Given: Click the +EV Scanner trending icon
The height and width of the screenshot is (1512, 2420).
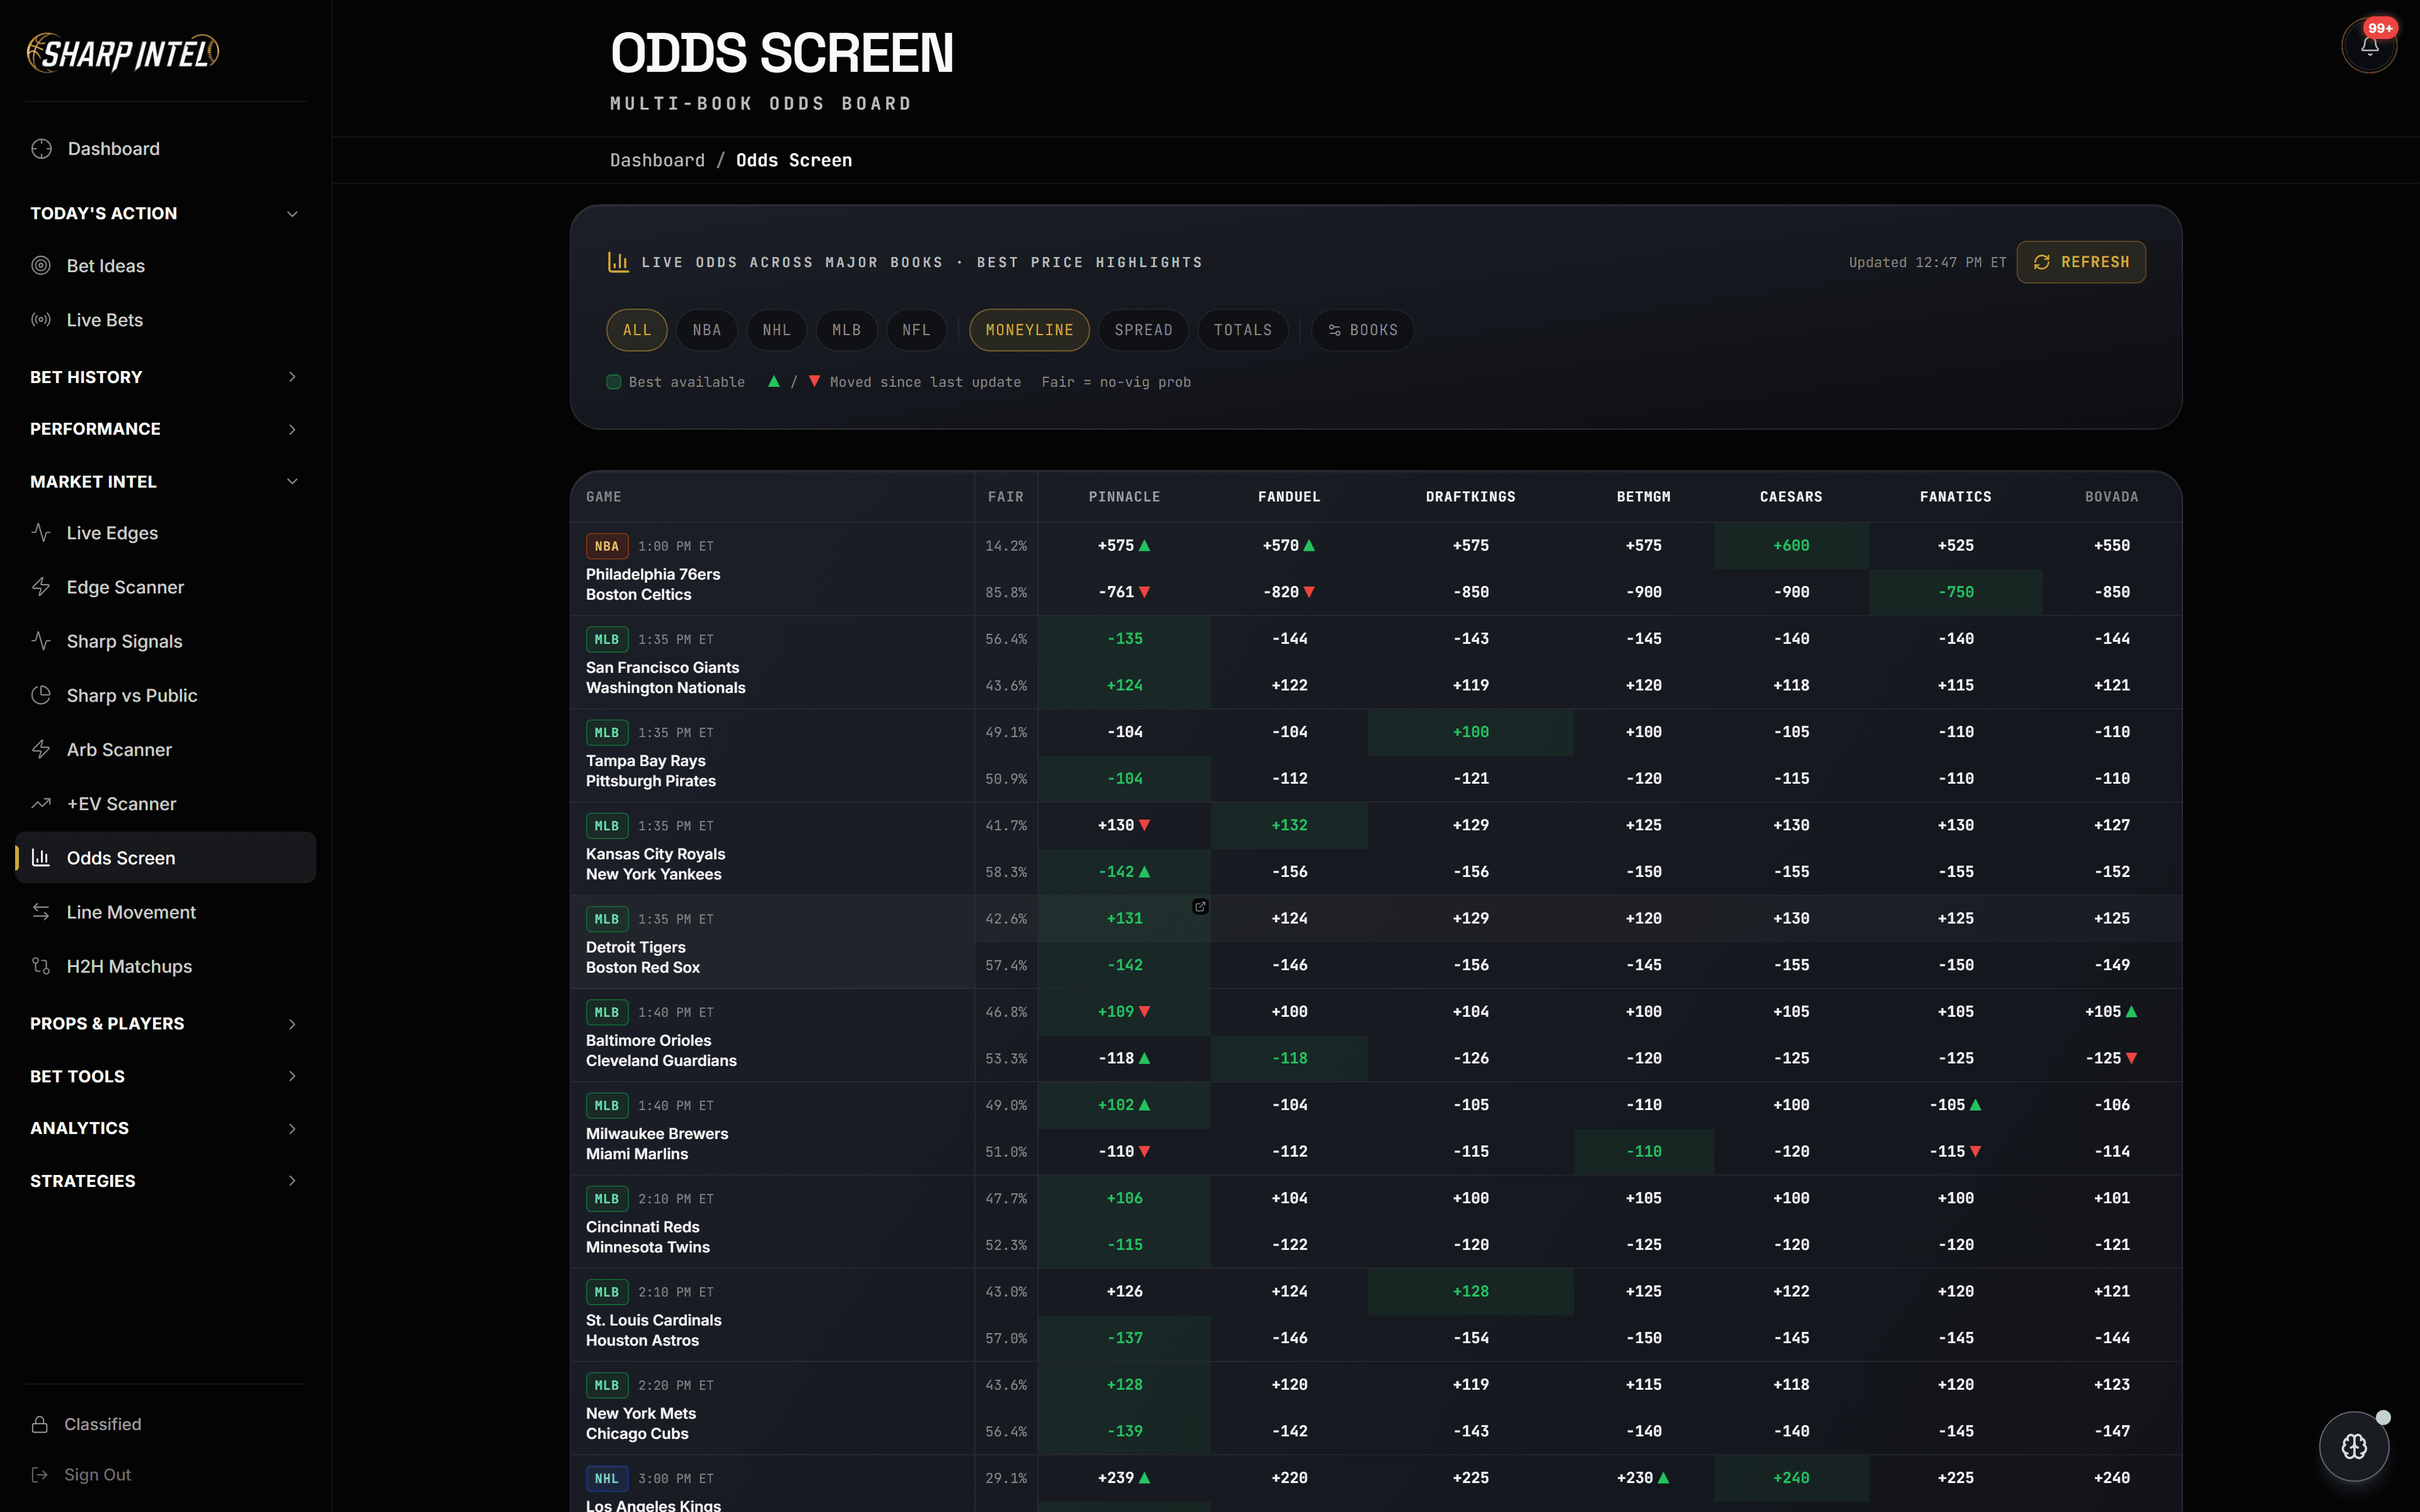Looking at the screenshot, I should (x=41, y=804).
